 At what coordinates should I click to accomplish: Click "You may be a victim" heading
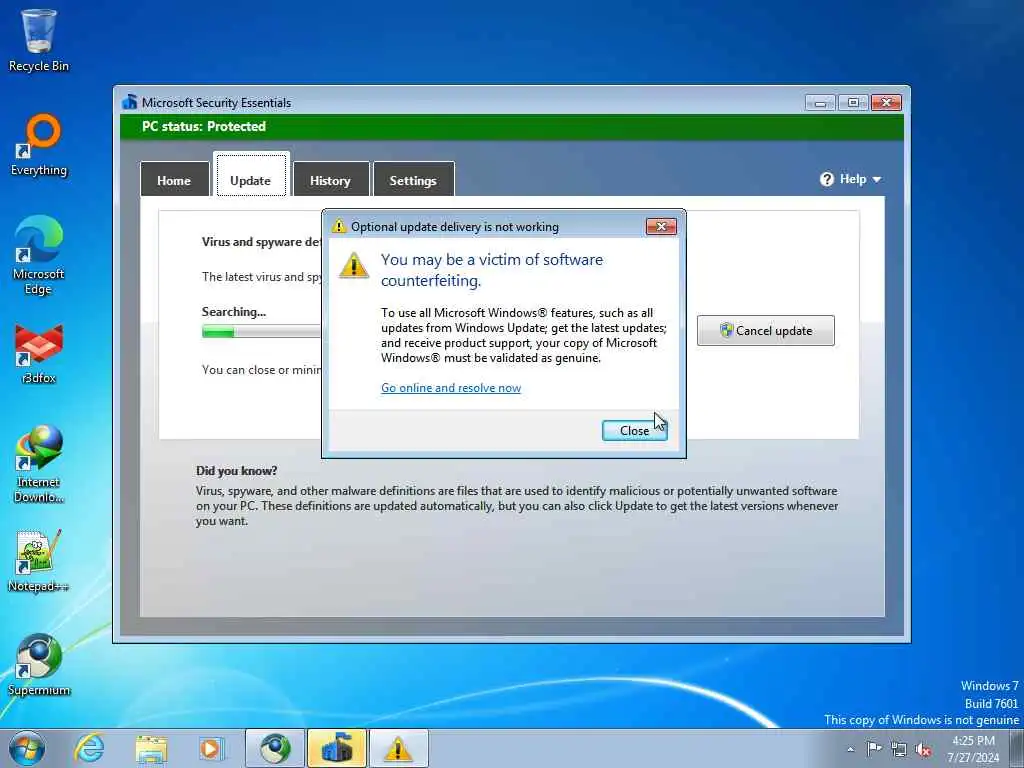(x=492, y=270)
